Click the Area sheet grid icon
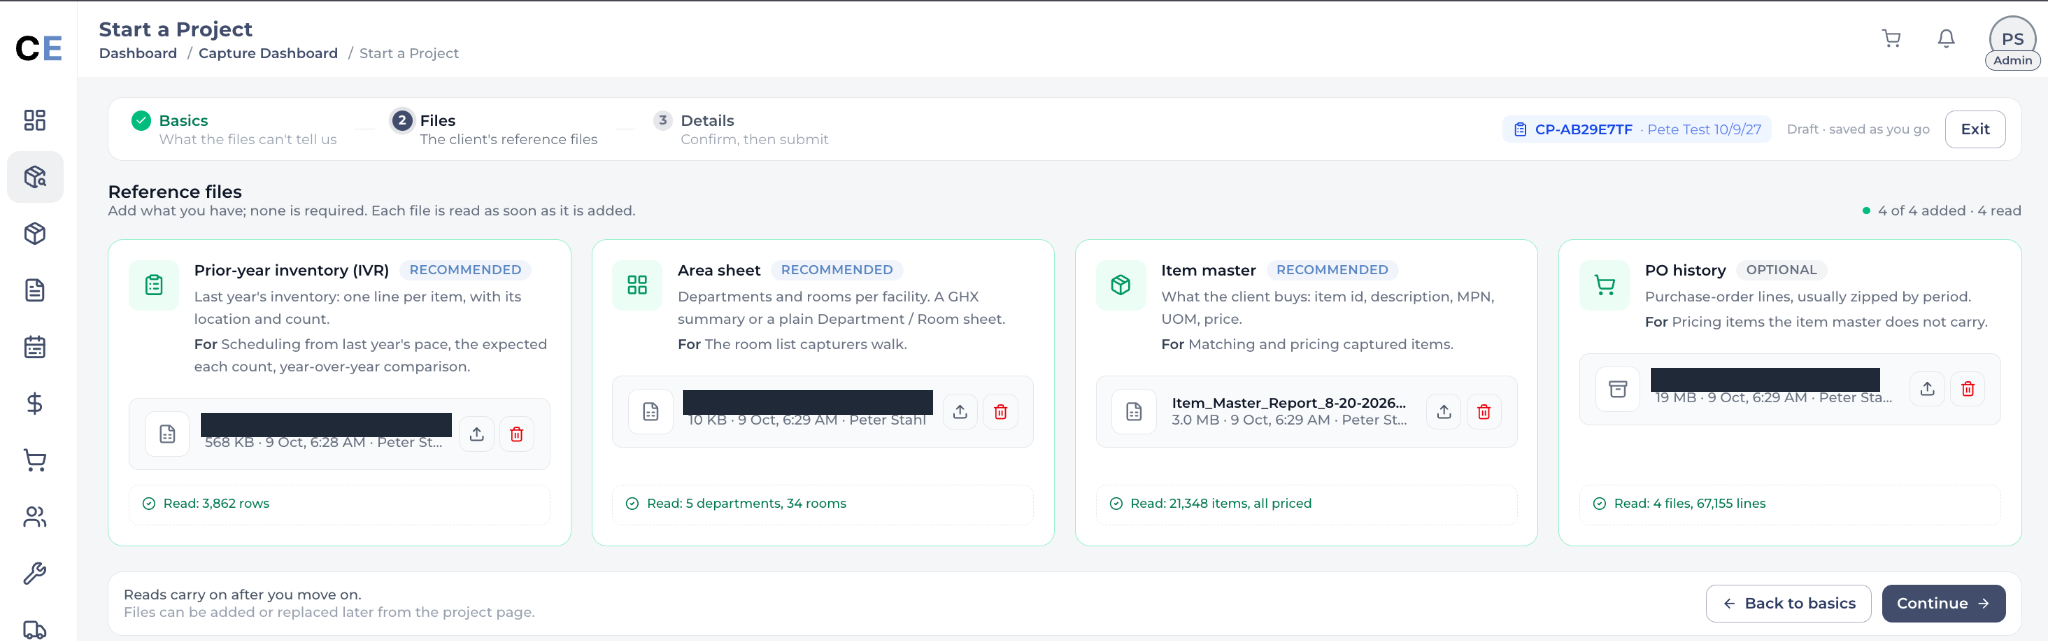 [x=637, y=285]
